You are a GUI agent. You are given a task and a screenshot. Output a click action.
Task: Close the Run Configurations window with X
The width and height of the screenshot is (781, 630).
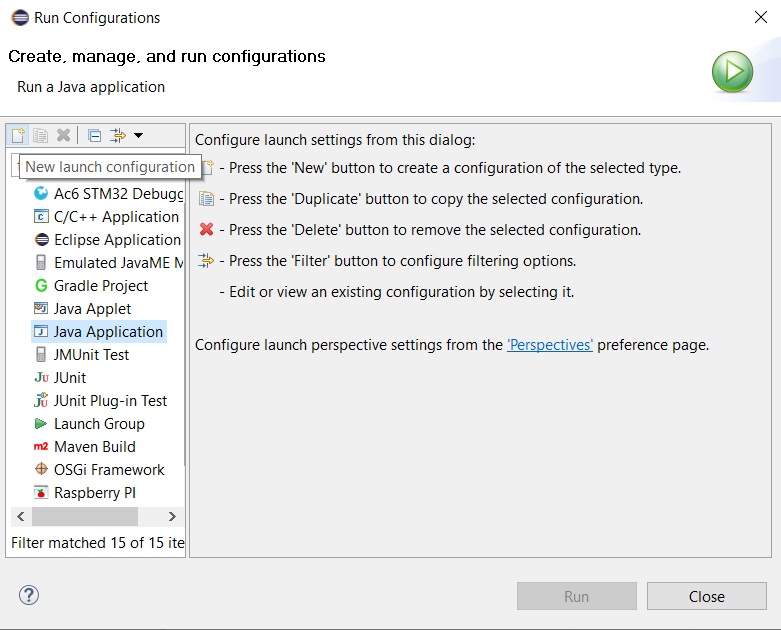[x=761, y=17]
